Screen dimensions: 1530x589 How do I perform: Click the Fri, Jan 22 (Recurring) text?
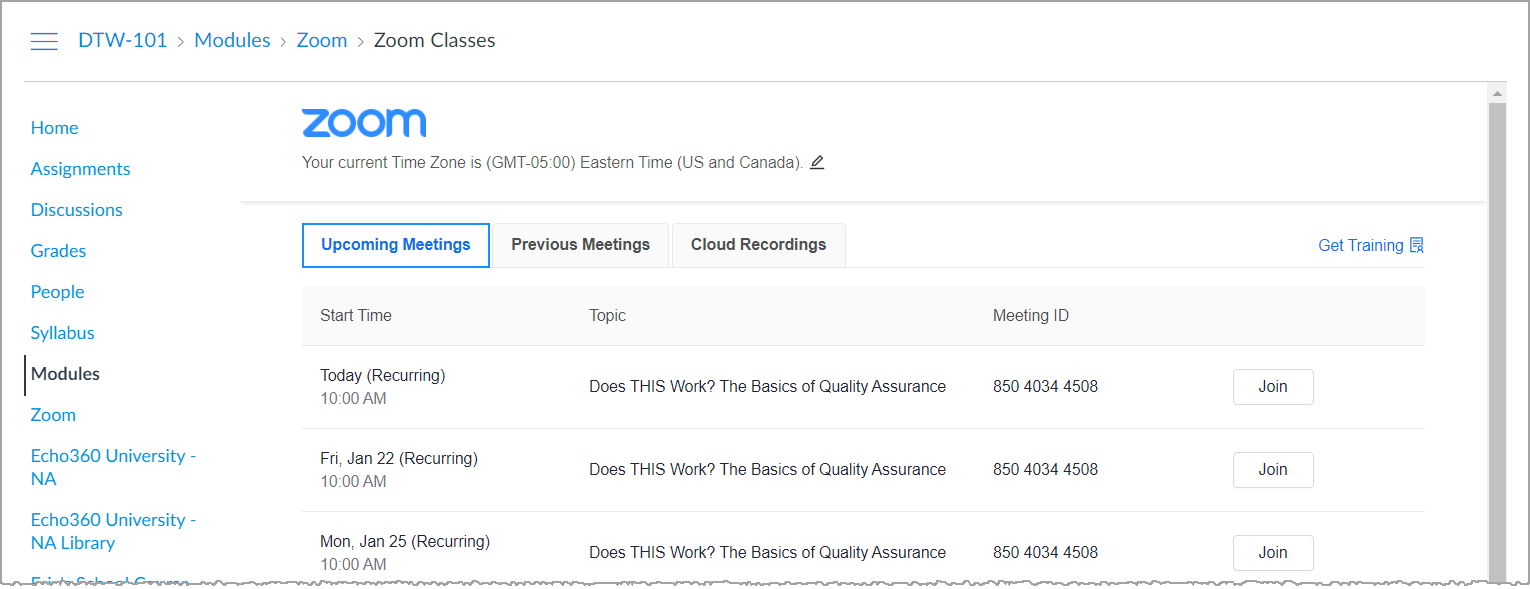pyautogui.click(x=399, y=459)
